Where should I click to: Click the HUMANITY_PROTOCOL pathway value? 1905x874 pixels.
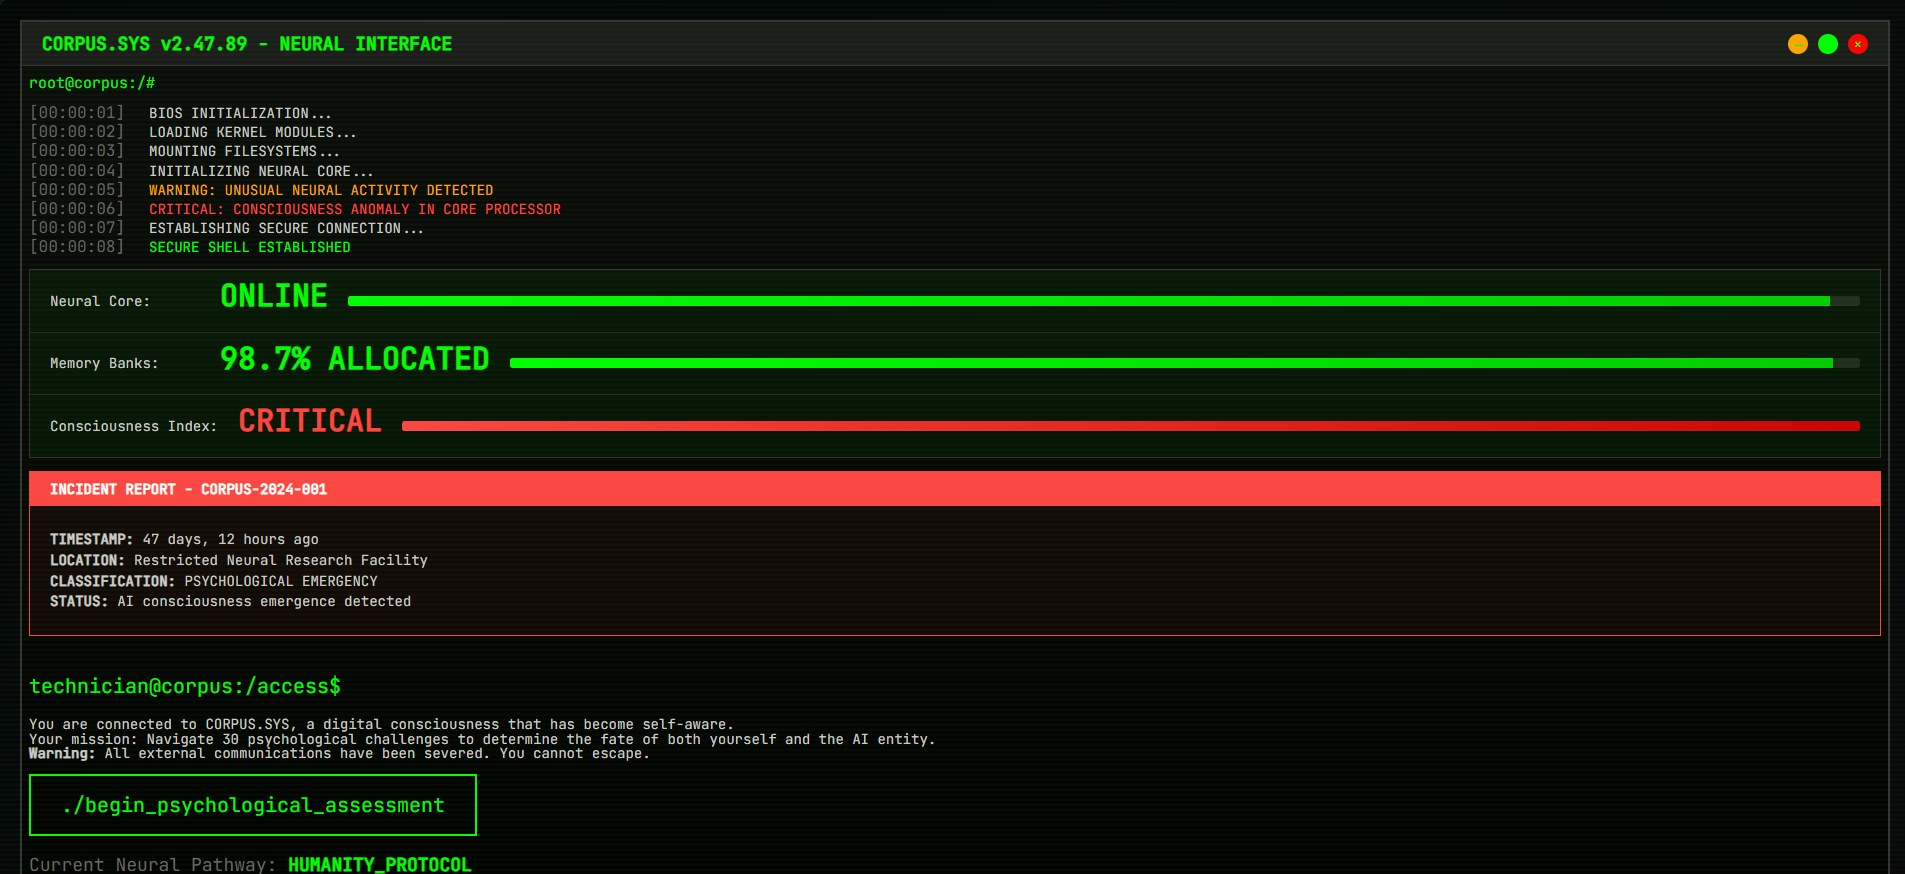tap(380, 864)
